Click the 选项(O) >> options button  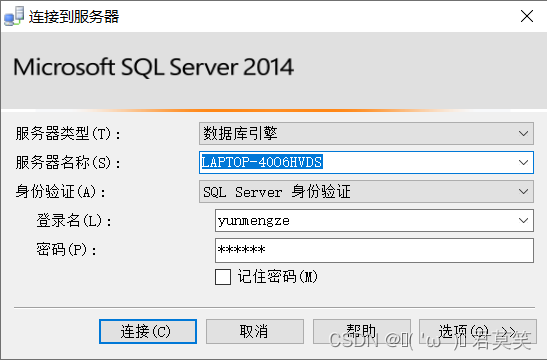pyautogui.click(x=478, y=331)
